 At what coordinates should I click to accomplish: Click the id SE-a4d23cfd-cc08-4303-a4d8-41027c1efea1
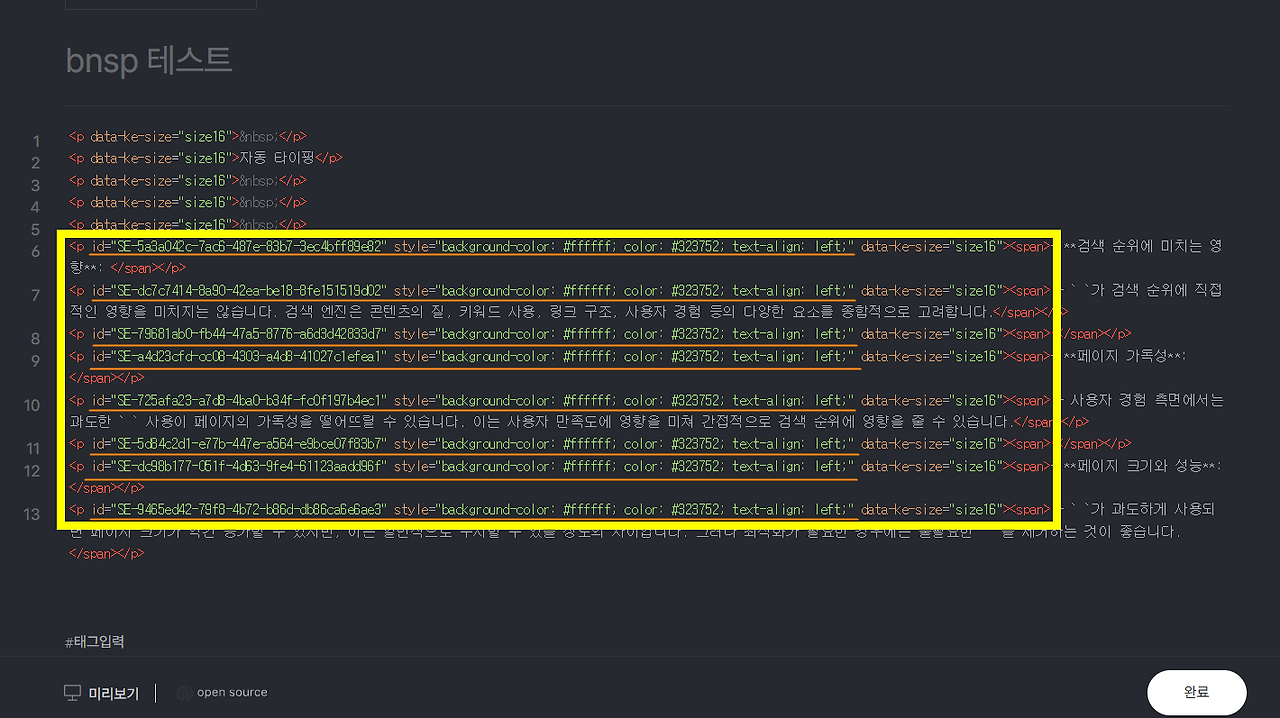click(251, 356)
